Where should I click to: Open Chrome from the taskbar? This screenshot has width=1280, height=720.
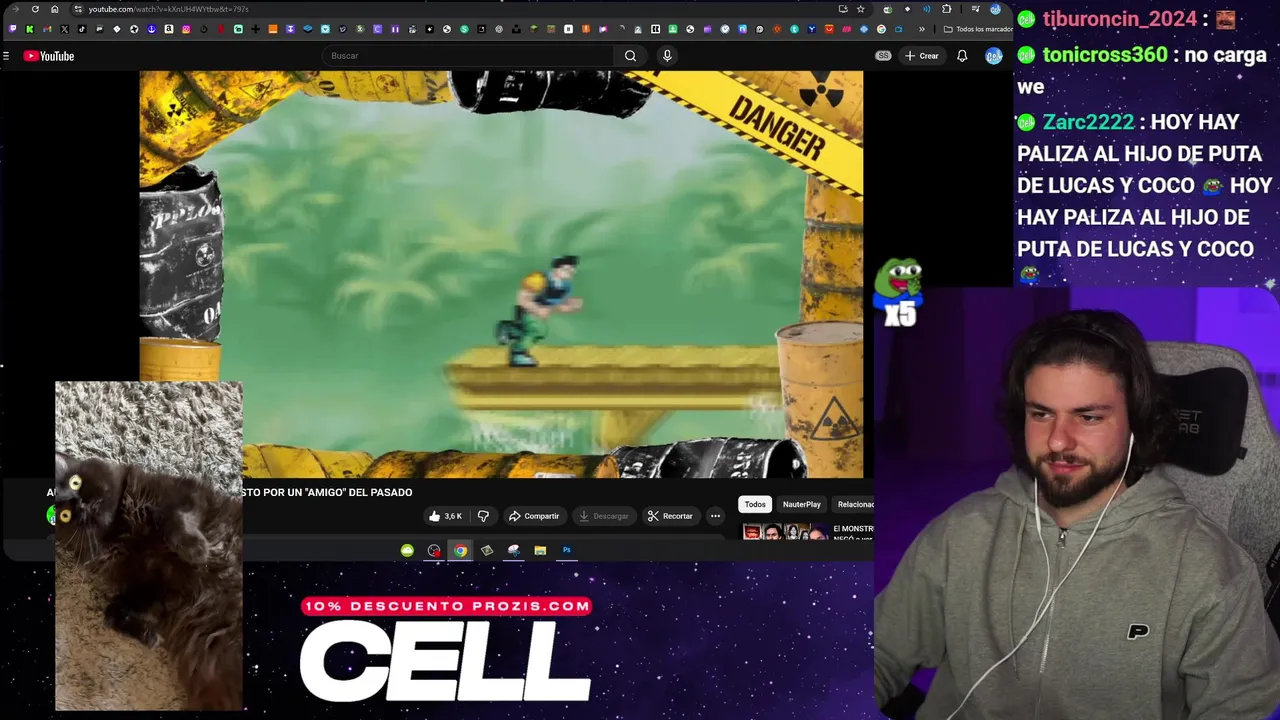(x=460, y=550)
